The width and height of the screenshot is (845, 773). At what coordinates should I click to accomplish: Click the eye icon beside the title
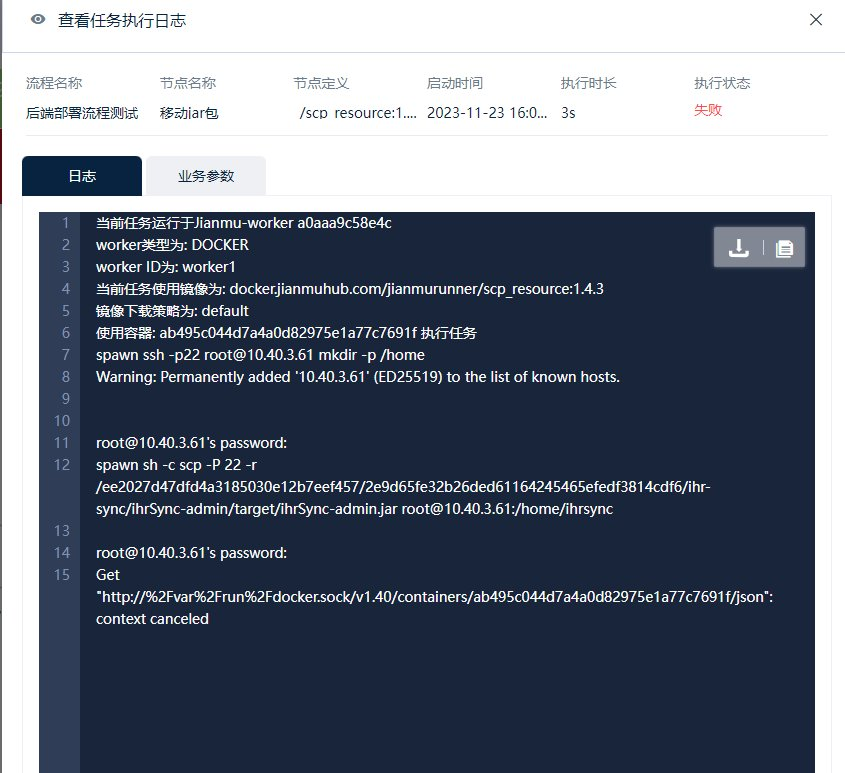coord(38,20)
